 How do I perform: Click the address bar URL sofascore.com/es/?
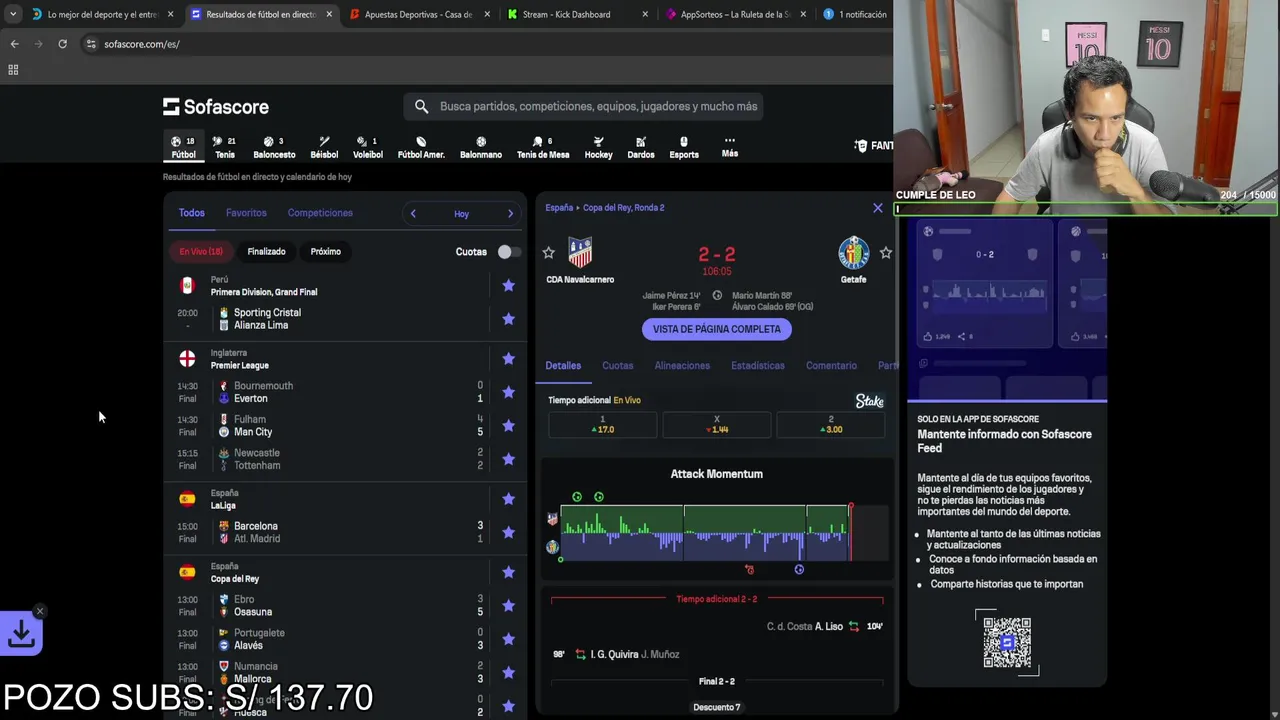142,44
